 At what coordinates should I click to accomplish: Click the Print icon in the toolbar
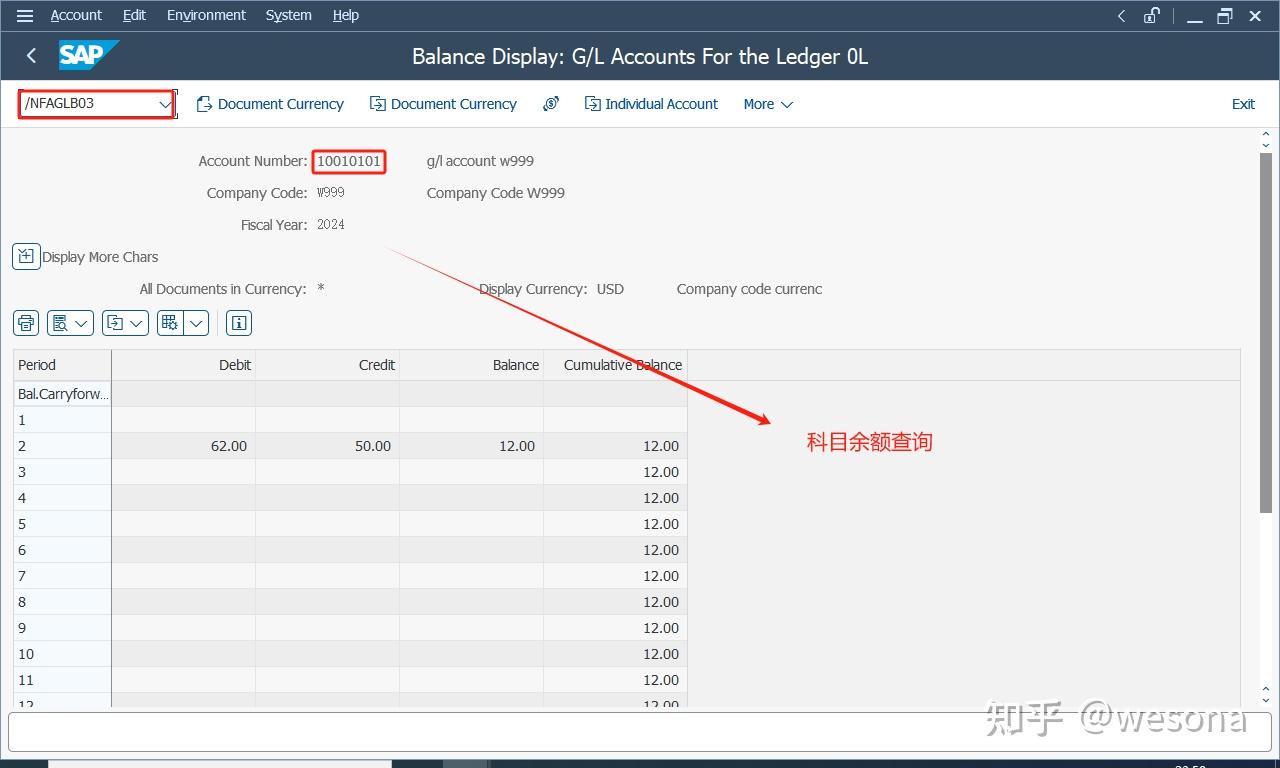click(25, 322)
